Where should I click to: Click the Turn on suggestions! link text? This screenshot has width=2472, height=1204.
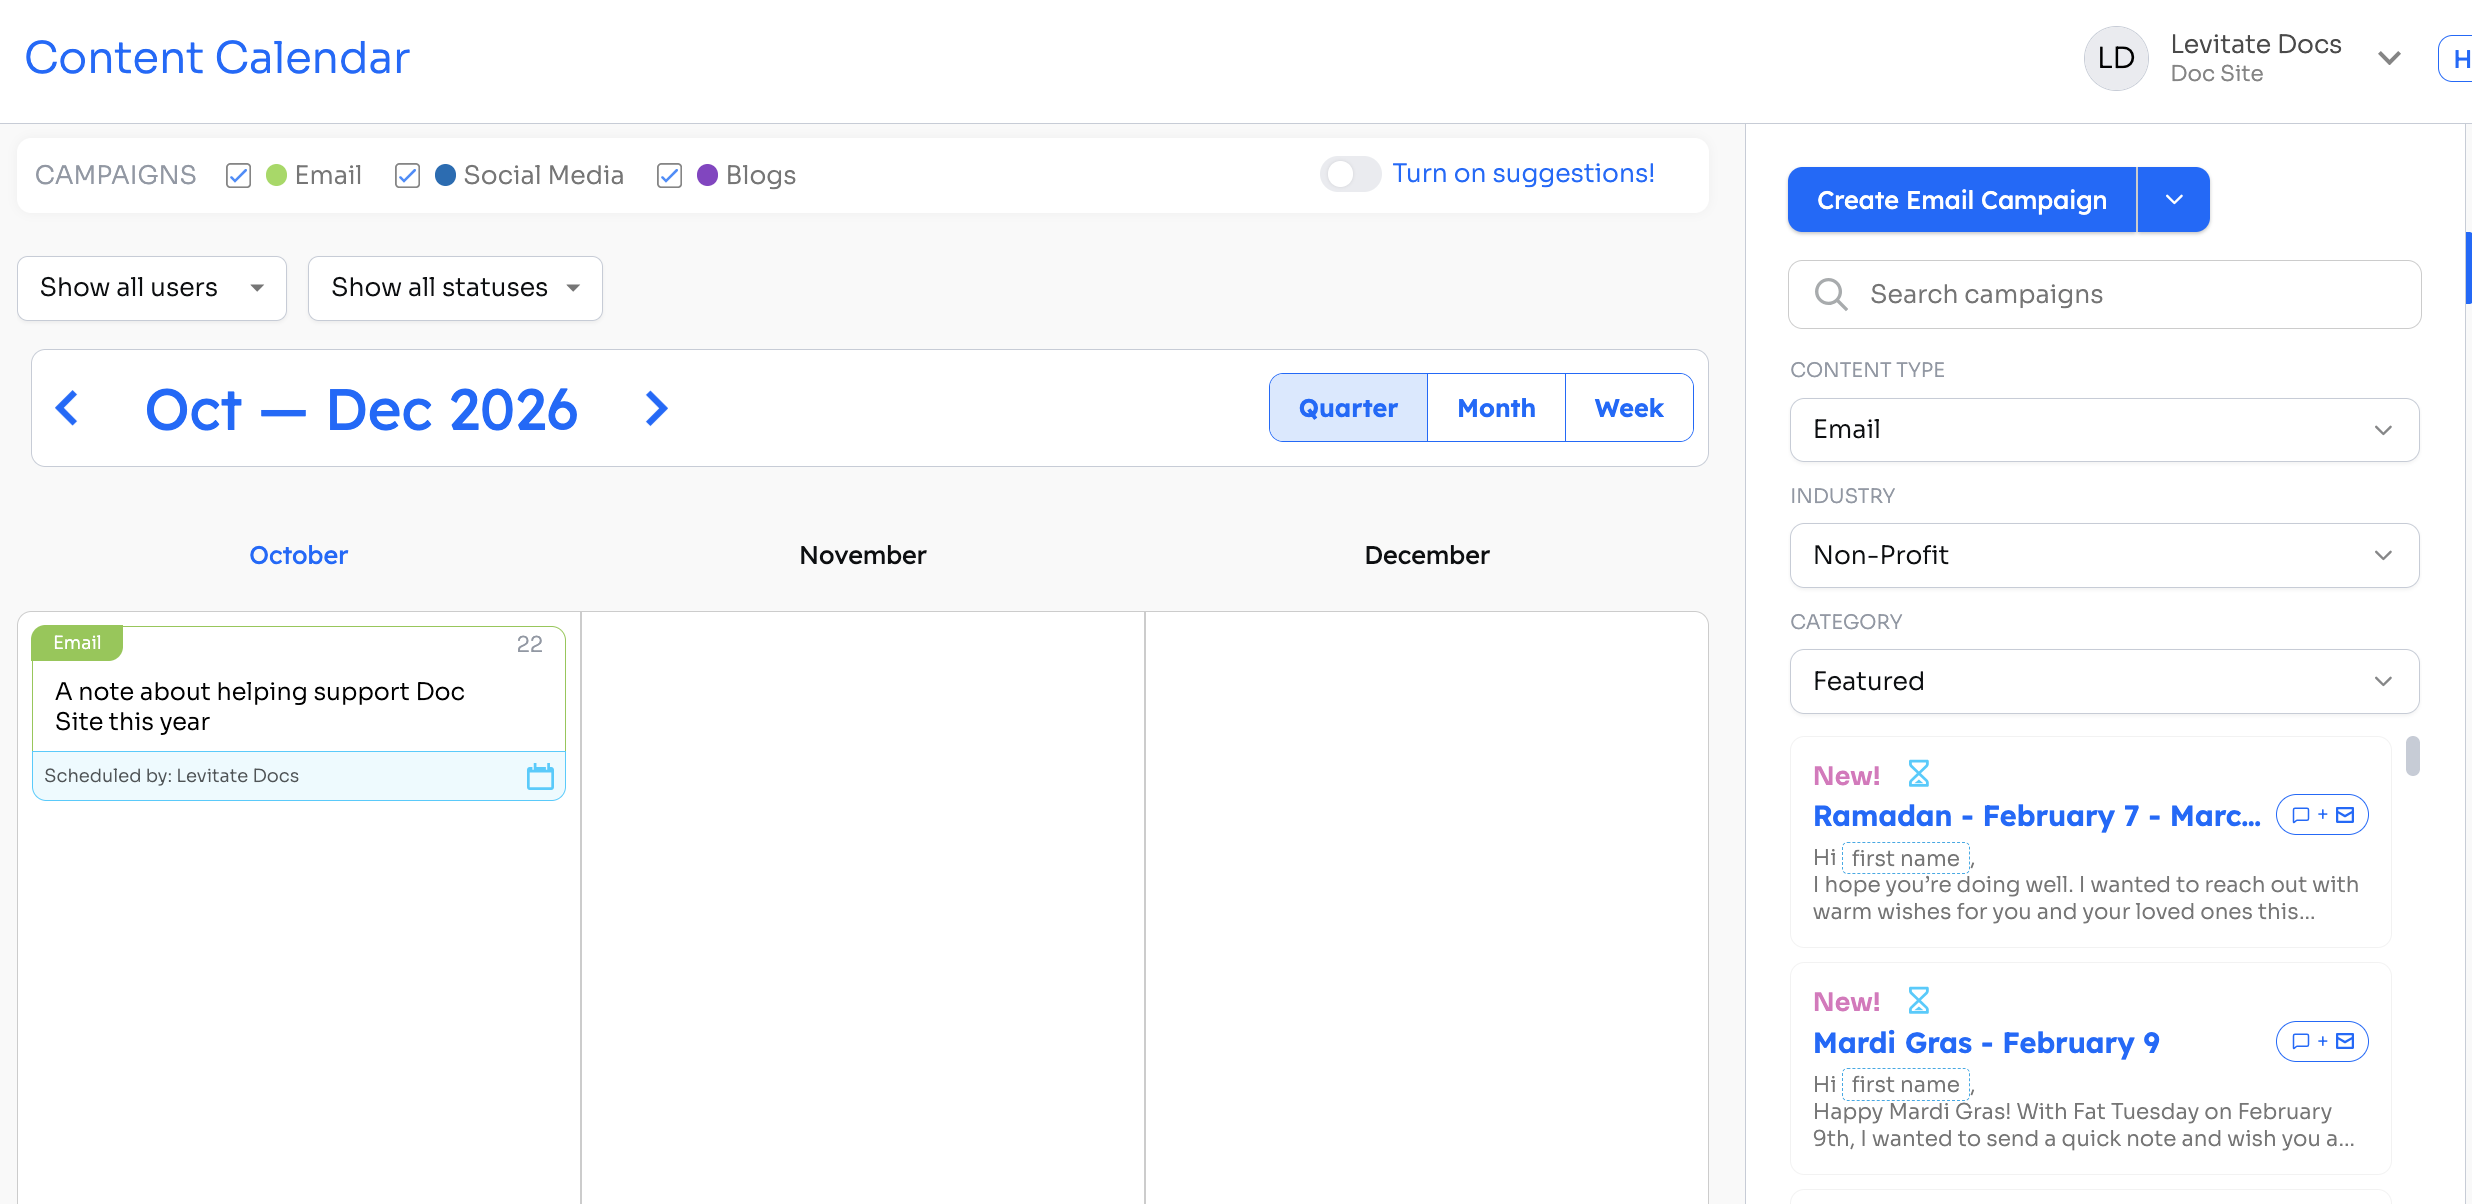pos(1523,174)
